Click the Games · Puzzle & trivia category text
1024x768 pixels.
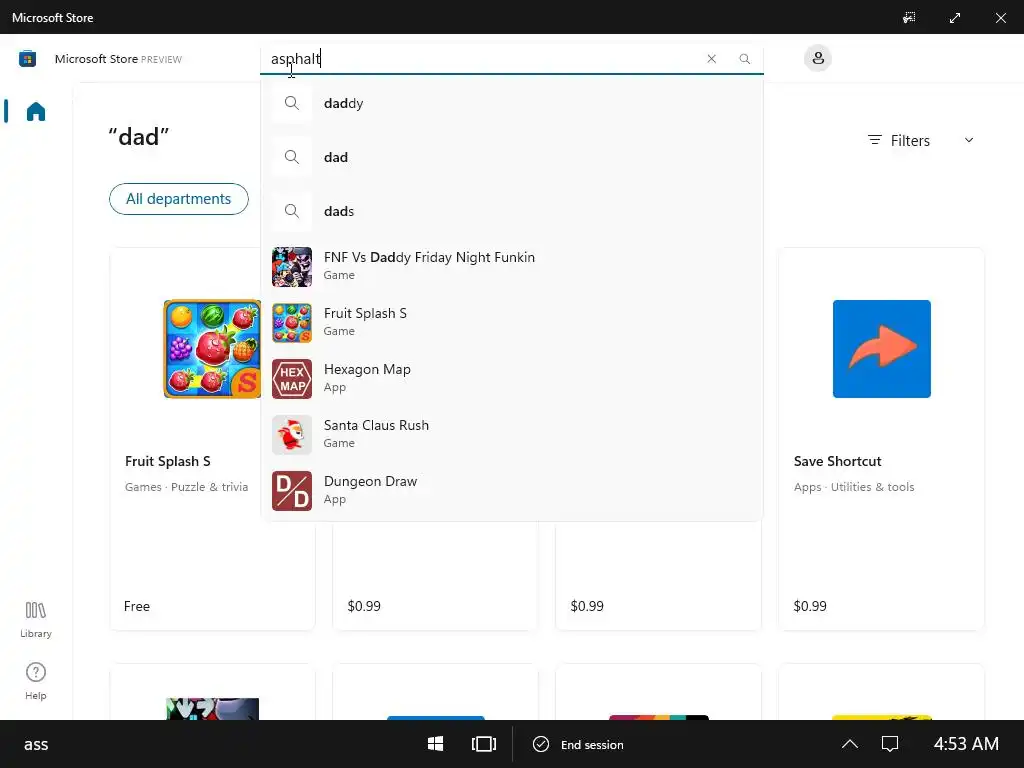[x=186, y=487]
